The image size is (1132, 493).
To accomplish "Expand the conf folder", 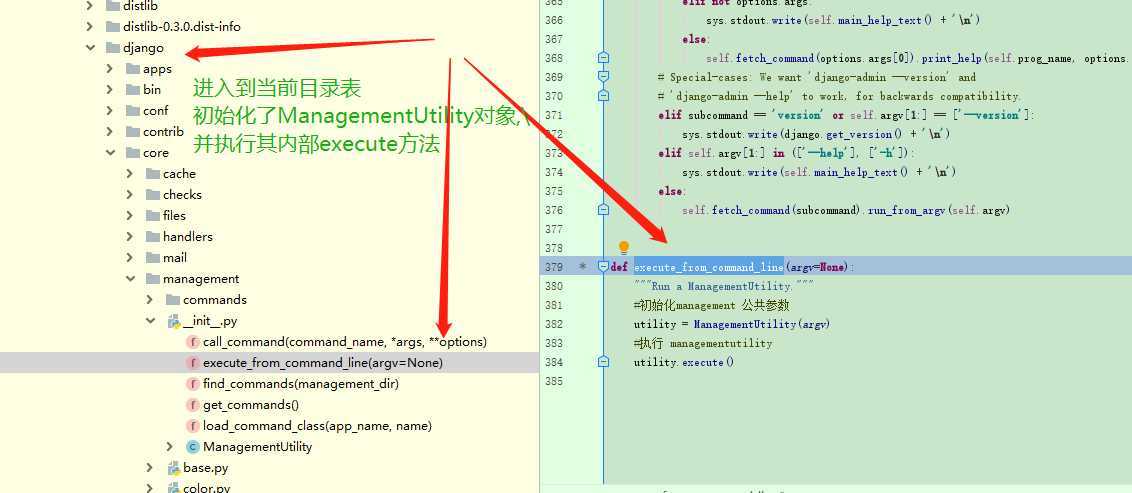I will coord(110,110).
